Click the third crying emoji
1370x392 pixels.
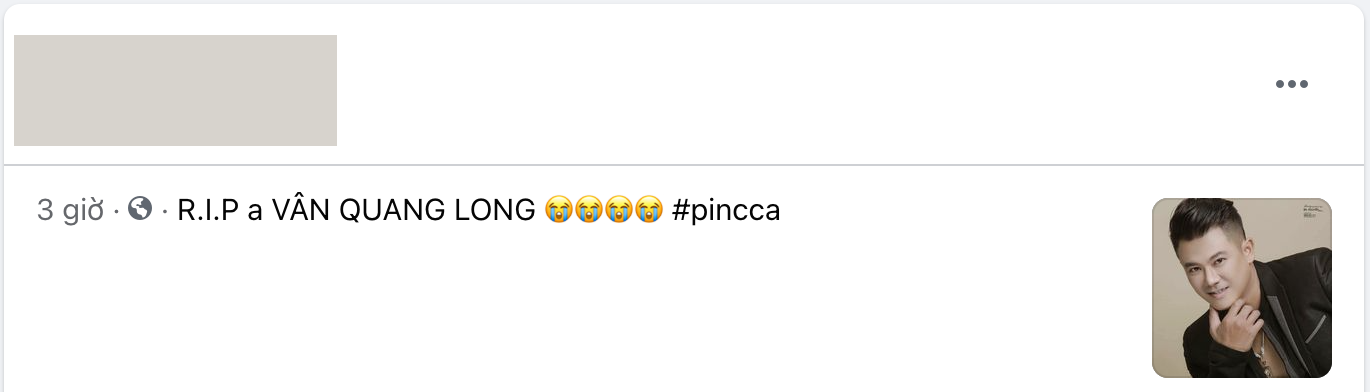(619, 210)
